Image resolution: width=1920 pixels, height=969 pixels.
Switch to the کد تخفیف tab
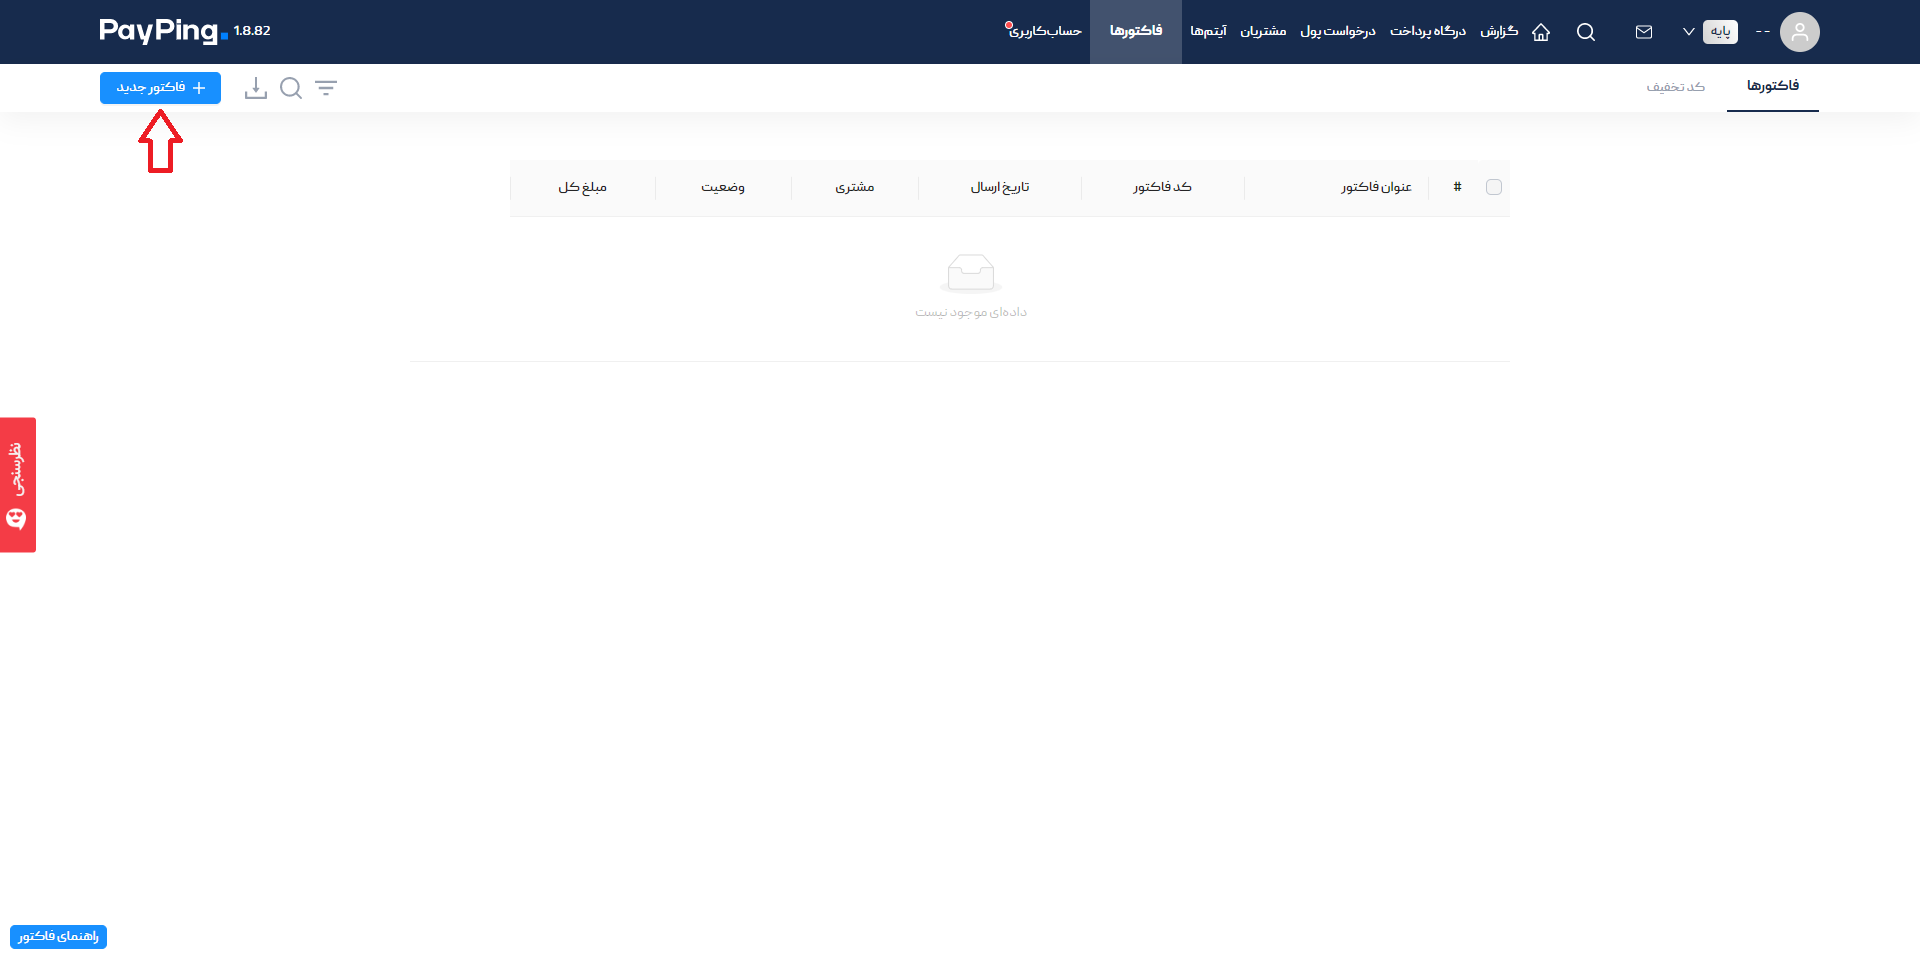[1676, 87]
